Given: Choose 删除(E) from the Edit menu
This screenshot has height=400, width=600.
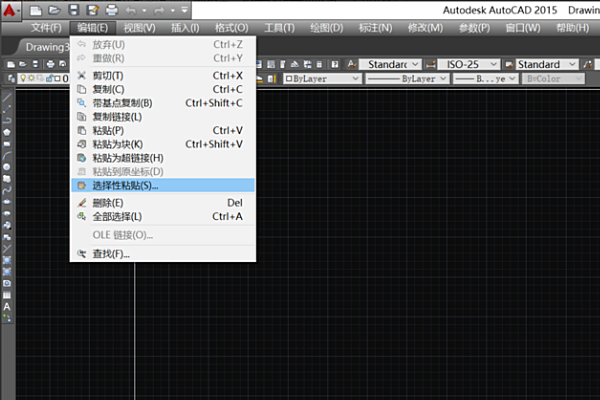Looking at the screenshot, I should (x=163, y=203).
